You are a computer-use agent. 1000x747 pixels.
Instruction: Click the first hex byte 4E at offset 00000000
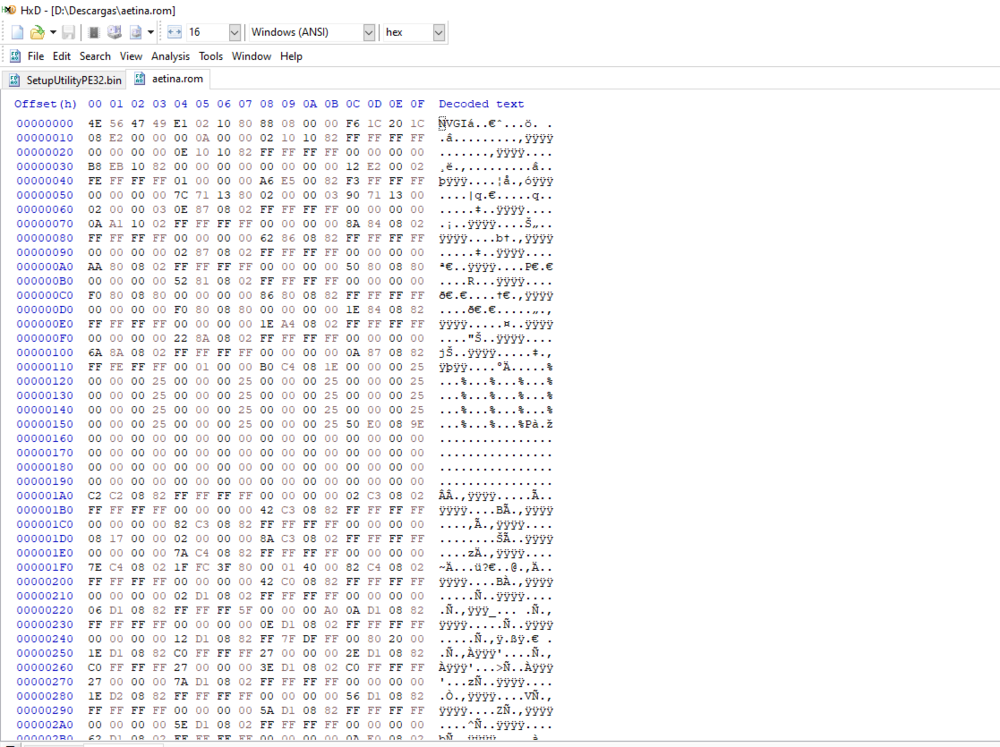[95, 123]
